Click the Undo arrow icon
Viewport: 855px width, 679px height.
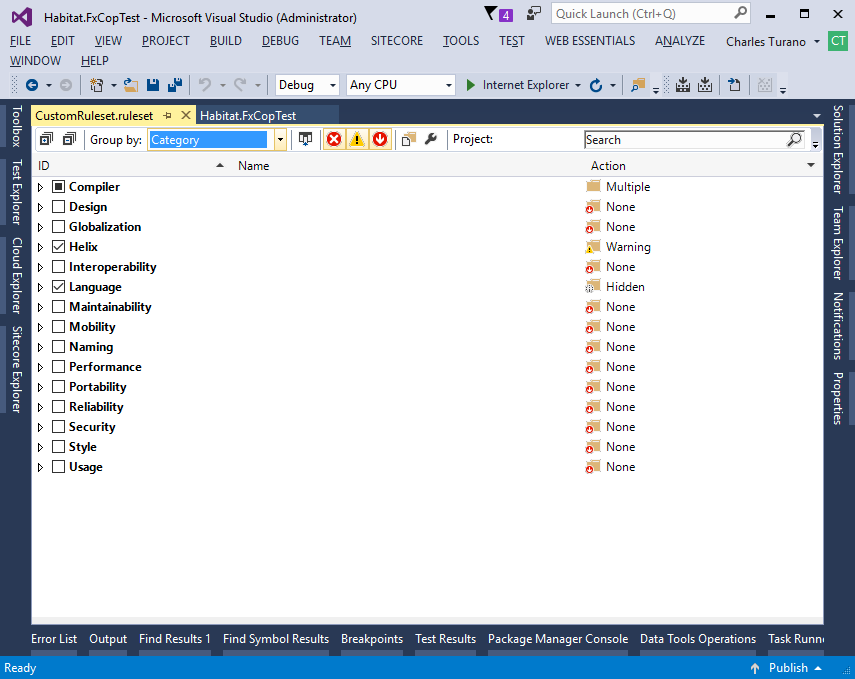pyautogui.click(x=205, y=85)
